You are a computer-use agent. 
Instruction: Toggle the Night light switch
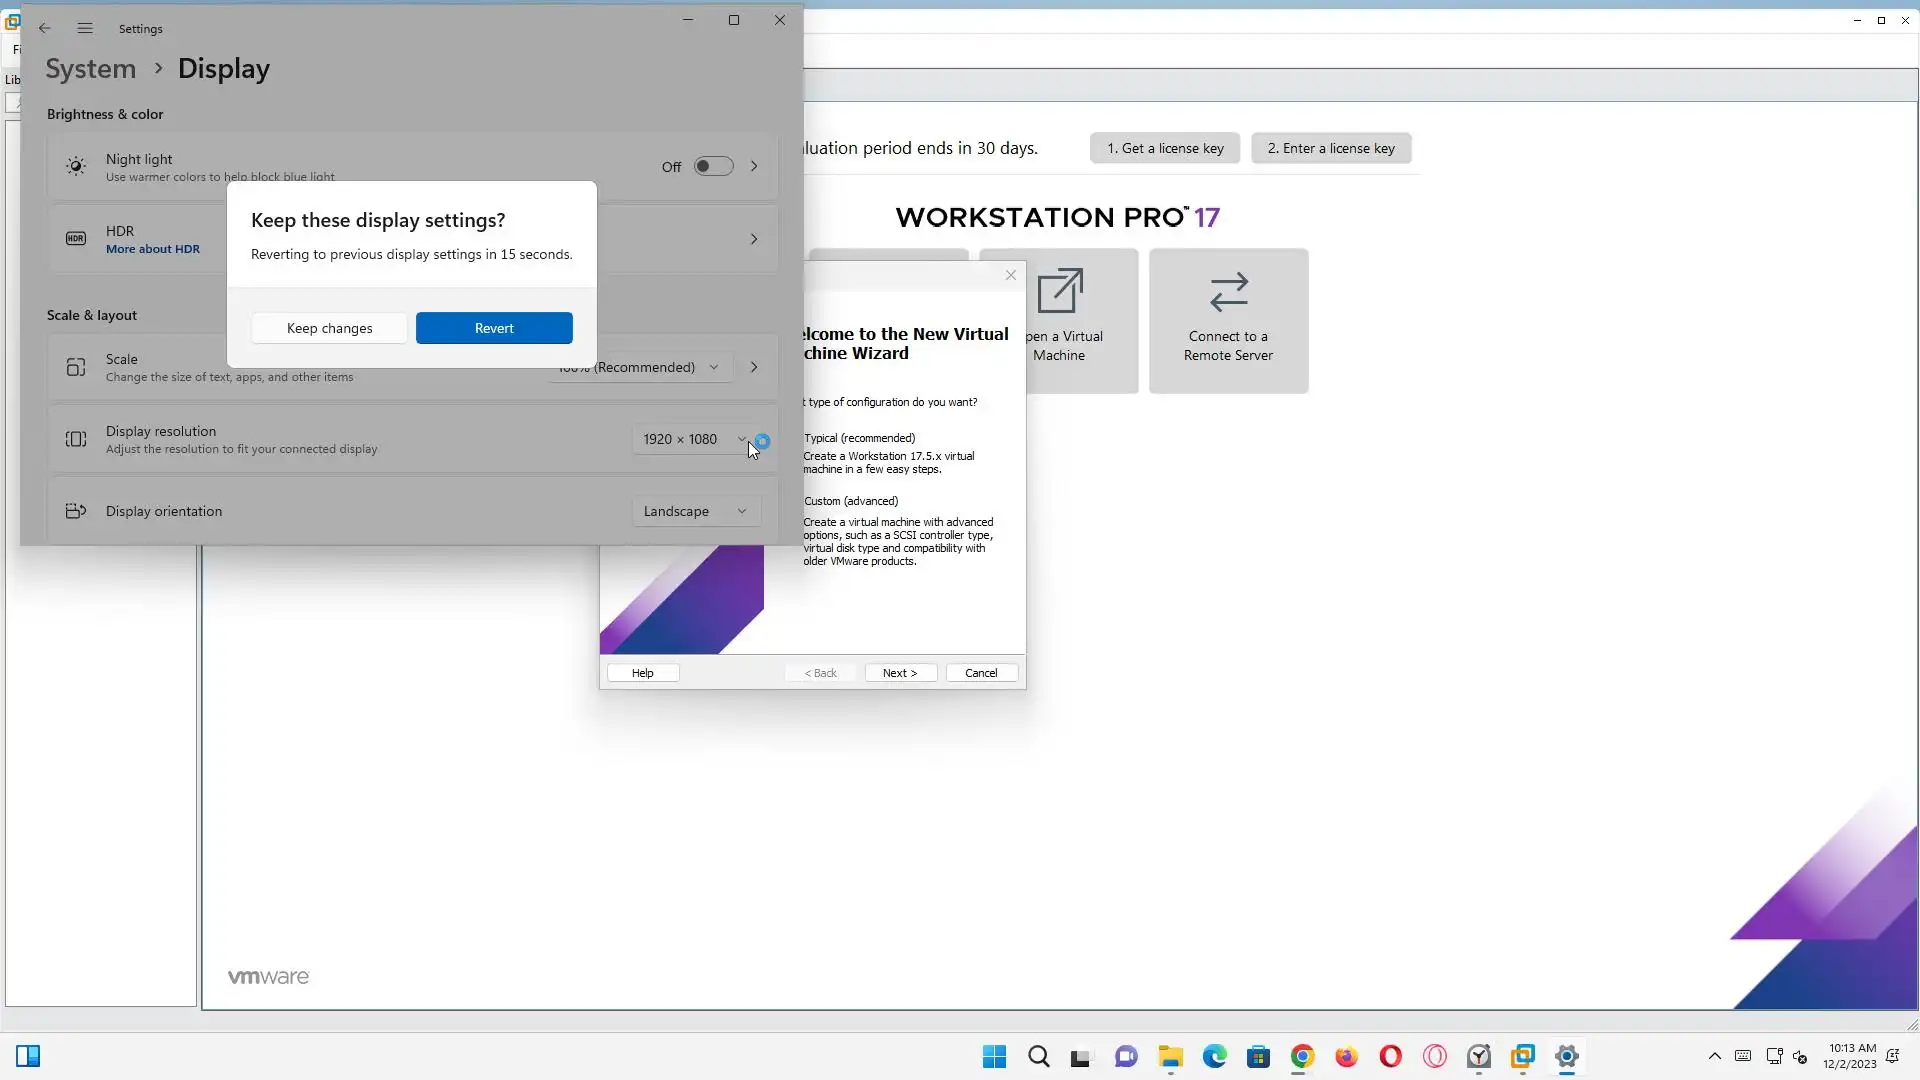point(713,167)
